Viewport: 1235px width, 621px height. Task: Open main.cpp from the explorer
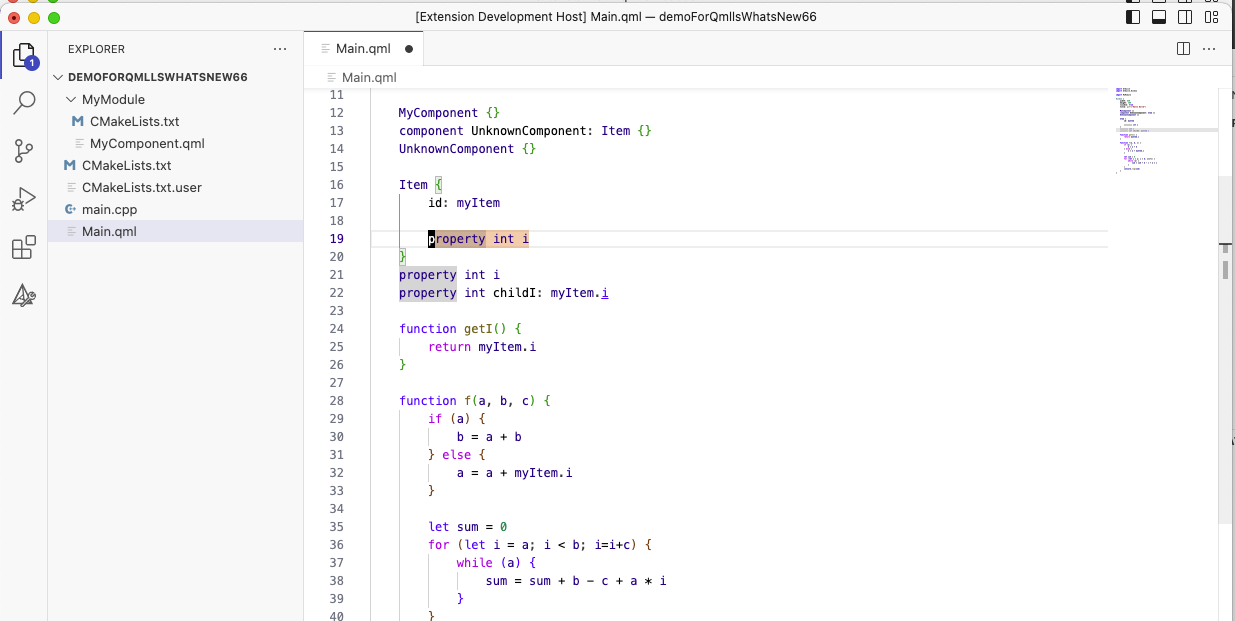coord(109,209)
